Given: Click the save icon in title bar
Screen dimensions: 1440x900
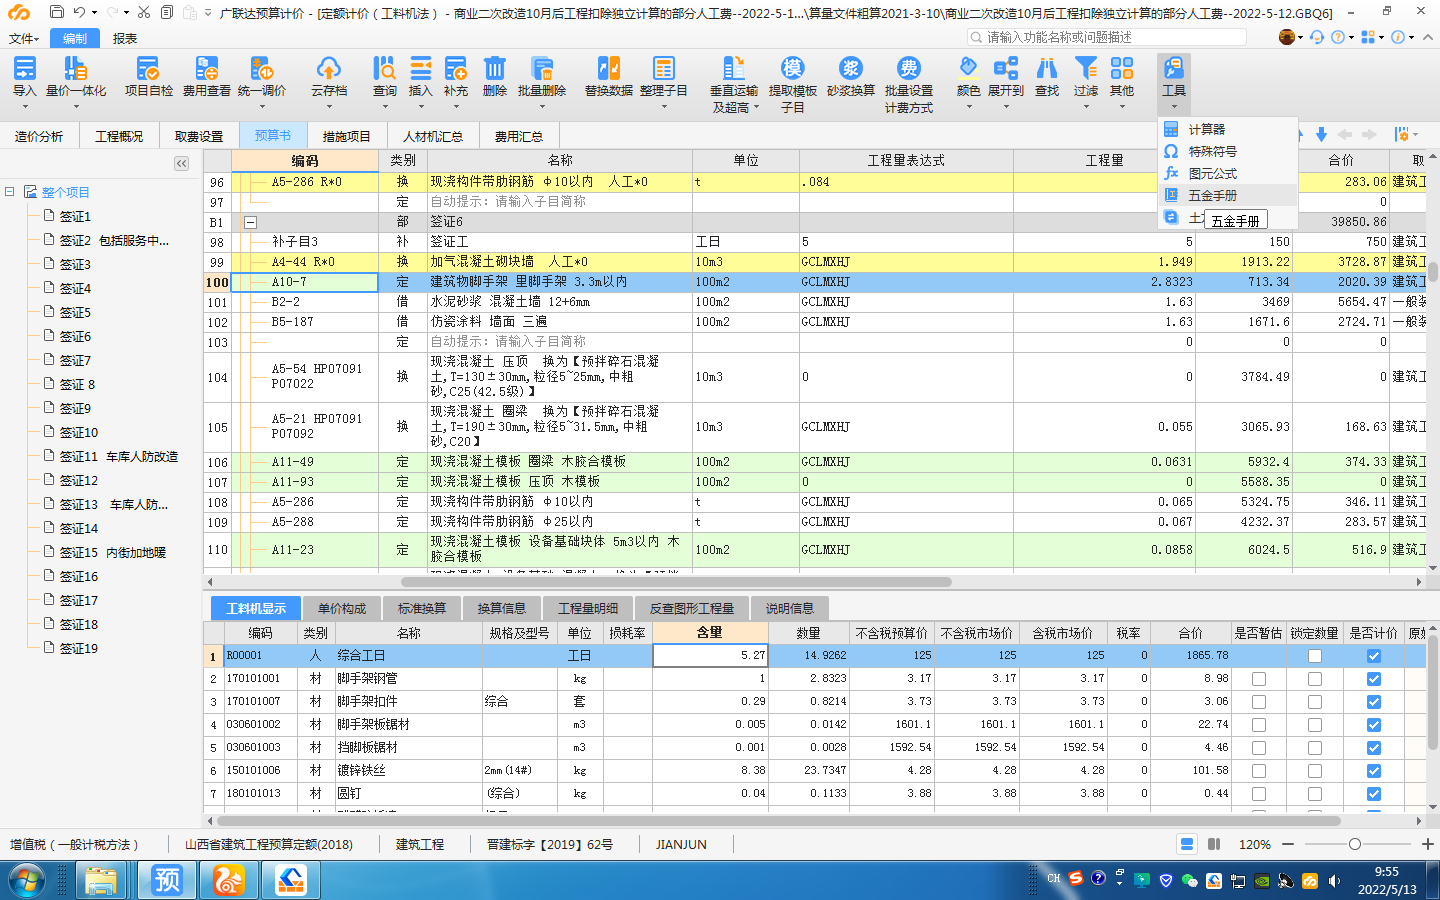Looking at the screenshot, I should tap(57, 12).
